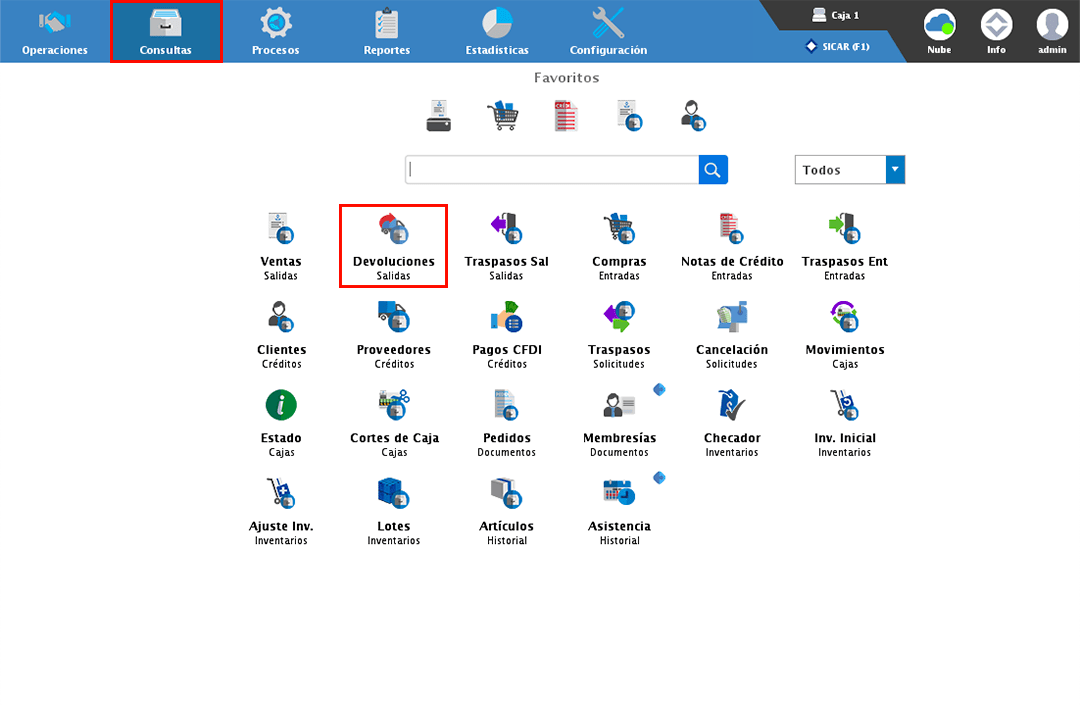The width and height of the screenshot is (1080, 705).
Task: Open Estado Cajas info icon
Action: [281, 406]
